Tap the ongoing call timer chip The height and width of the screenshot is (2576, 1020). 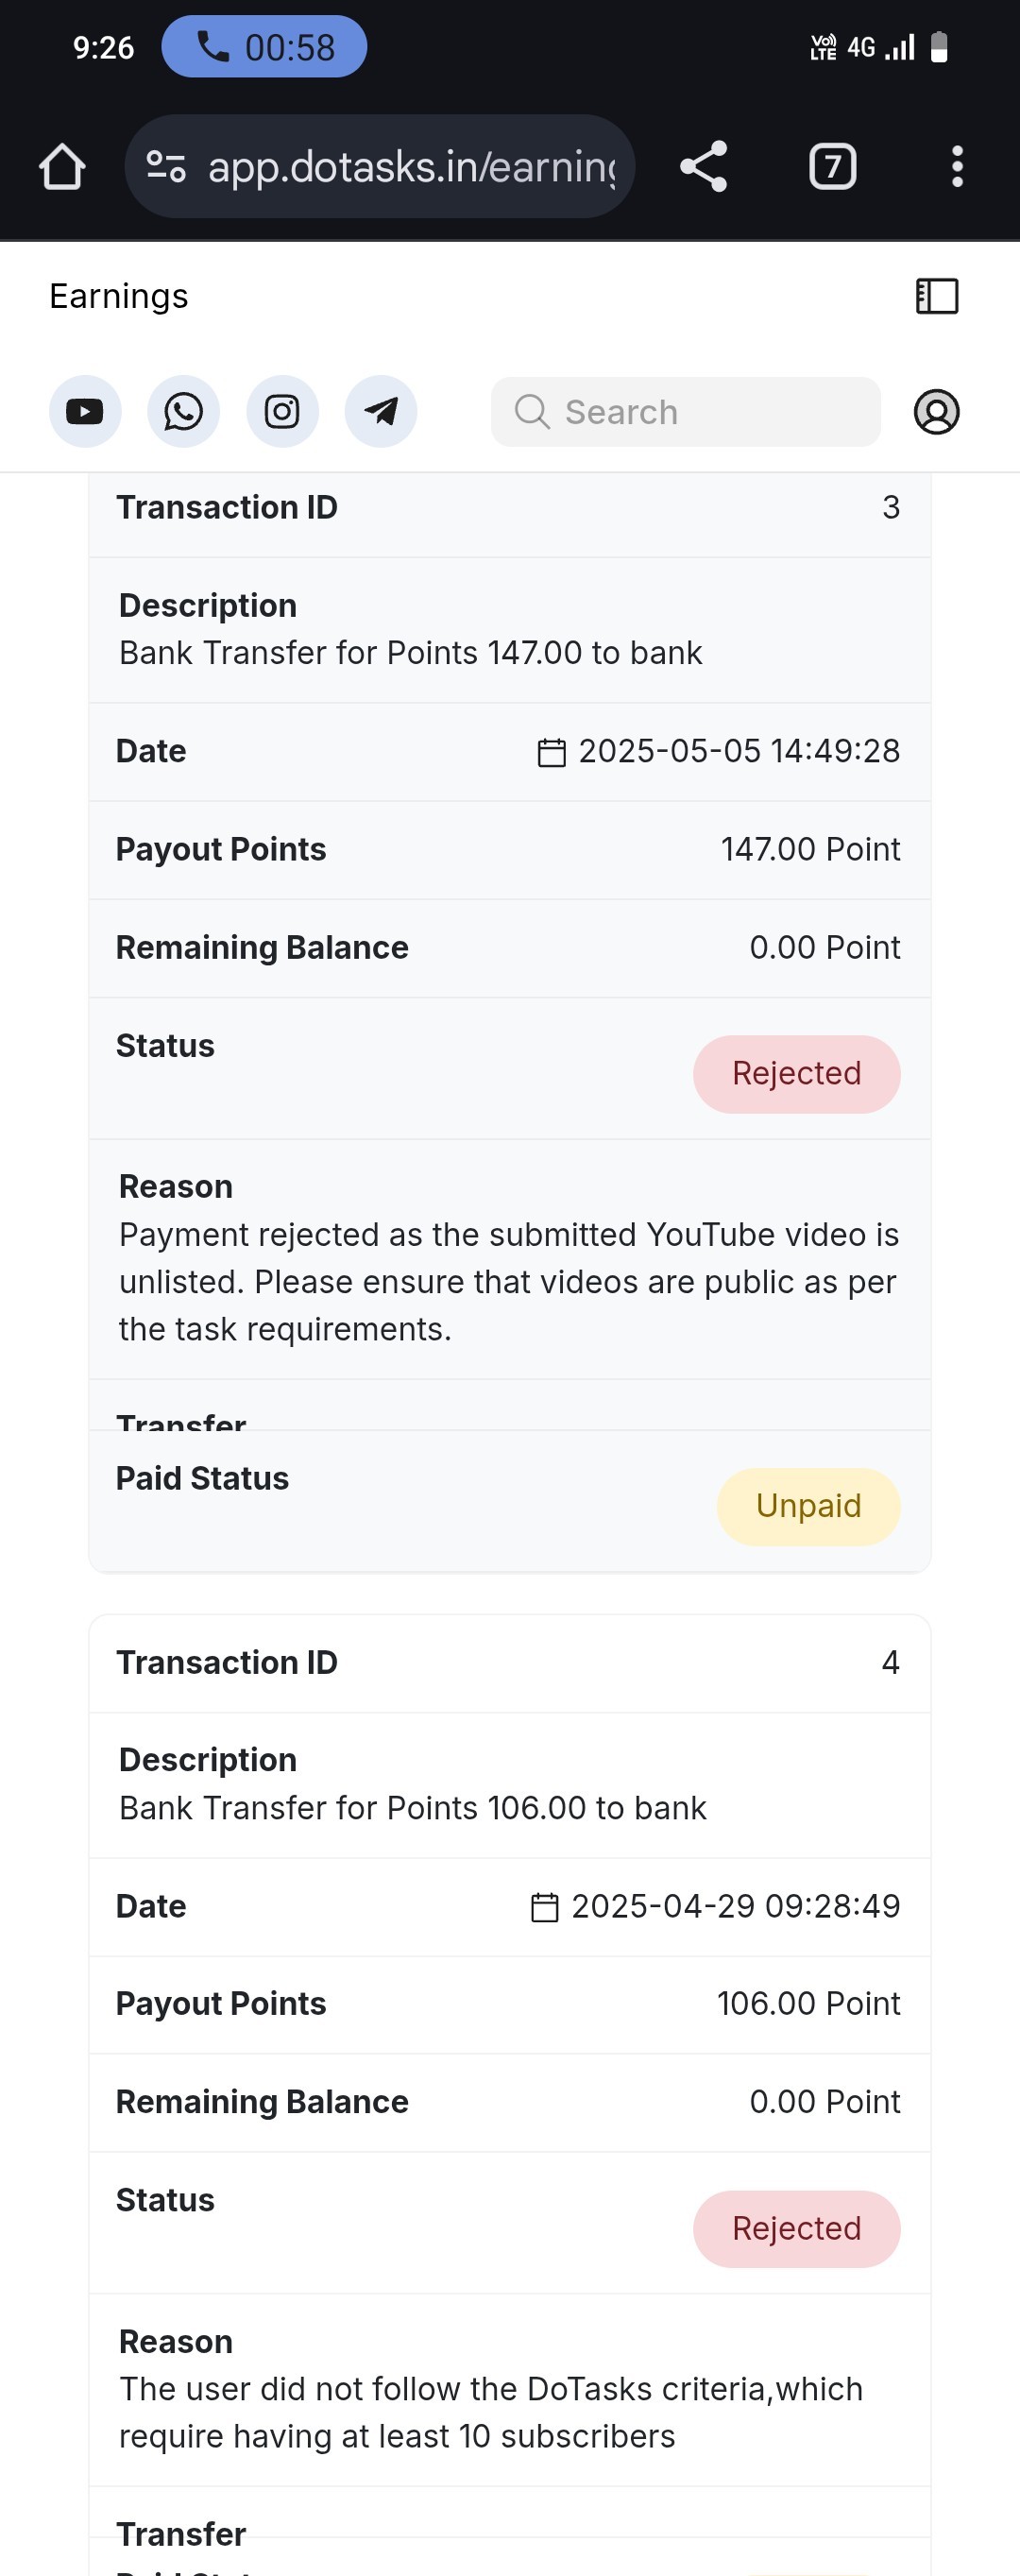pos(264,47)
